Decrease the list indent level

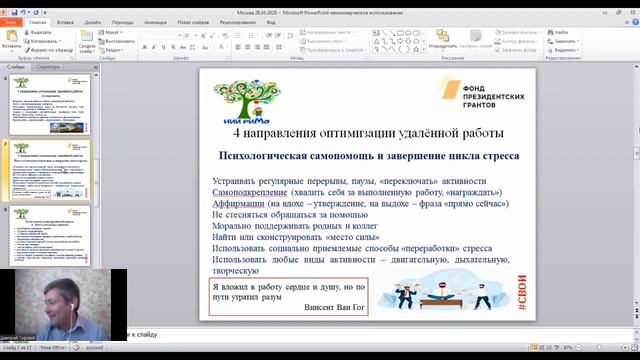click(269, 36)
